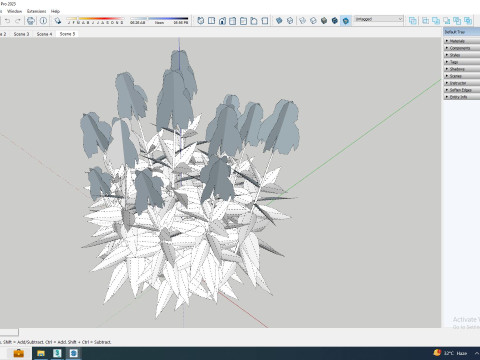The height and width of the screenshot is (360, 480).
Task: Open the briefcase app in taskbar
Action: [18, 353]
